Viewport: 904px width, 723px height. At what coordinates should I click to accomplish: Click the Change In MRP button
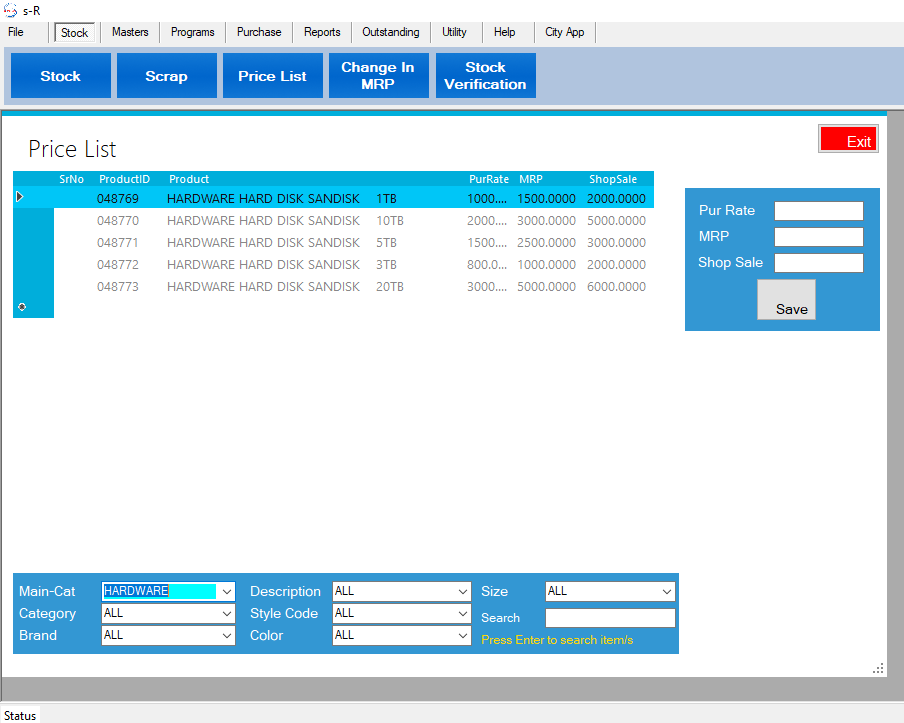377,76
